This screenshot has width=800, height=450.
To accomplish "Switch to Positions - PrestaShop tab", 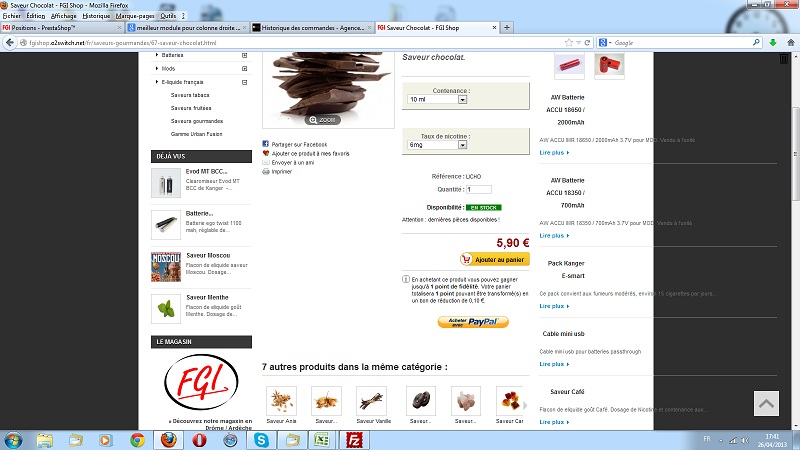I will tap(62, 28).
